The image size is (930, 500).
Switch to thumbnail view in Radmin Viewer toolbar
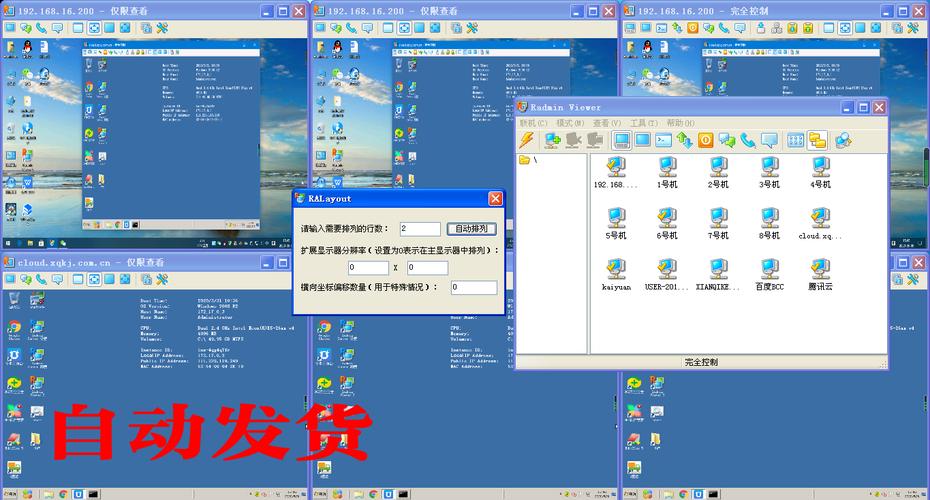pos(795,141)
